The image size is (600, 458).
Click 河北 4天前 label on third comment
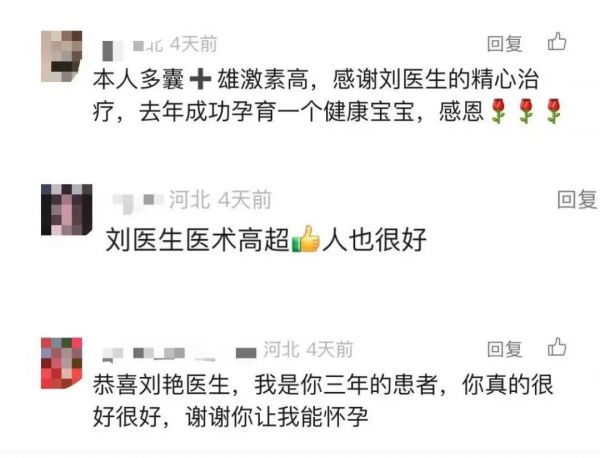pos(308,349)
